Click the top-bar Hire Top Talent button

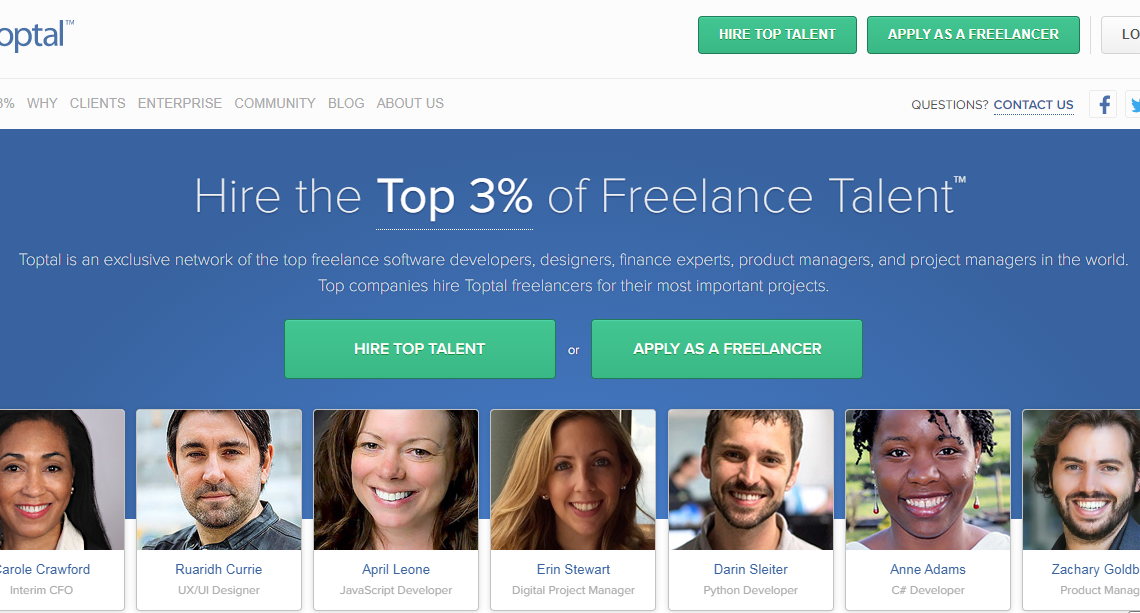coord(777,34)
